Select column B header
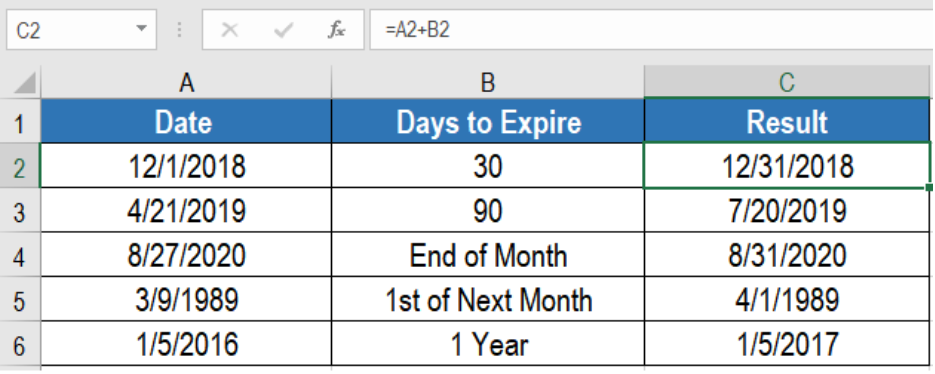This screenshot has width=935, height=374. click(x=488, y=83)
